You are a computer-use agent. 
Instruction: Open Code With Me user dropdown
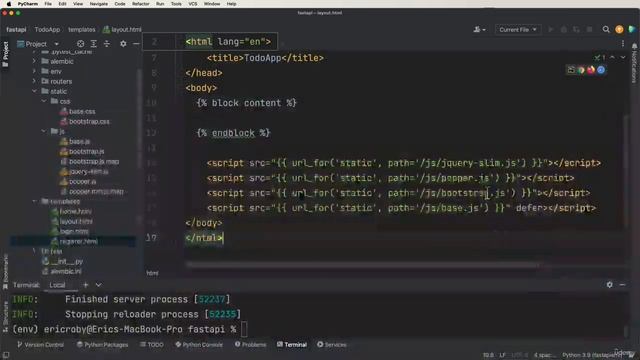[479, 29]
